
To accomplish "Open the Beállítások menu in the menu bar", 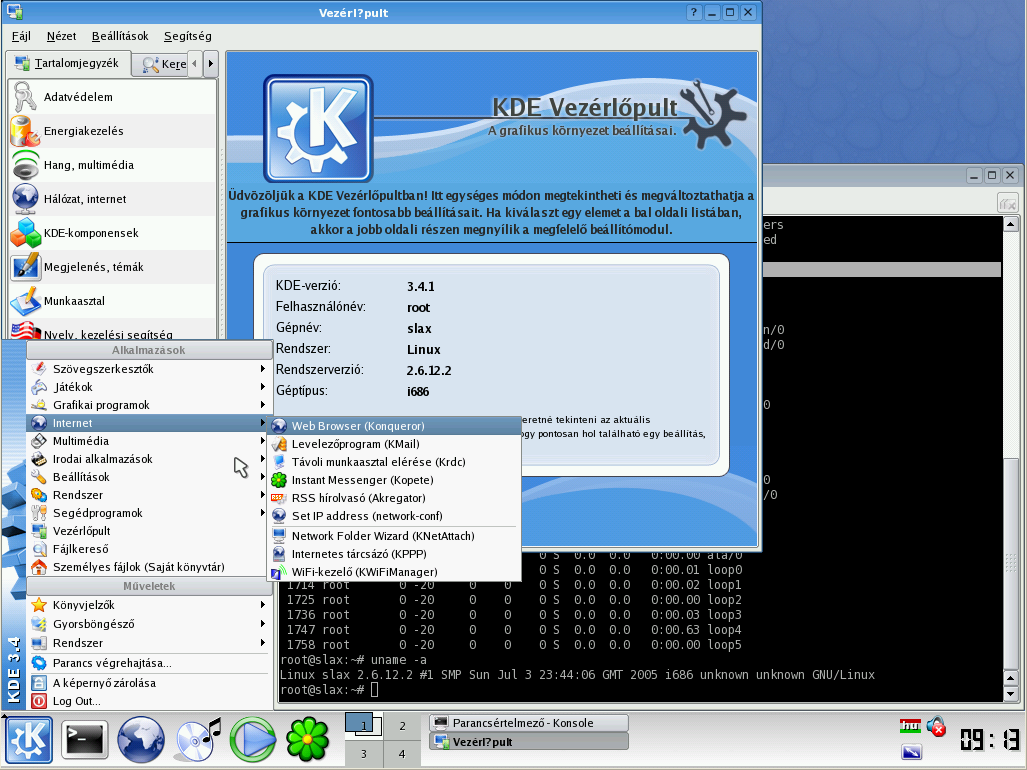I will click(119, 36).
